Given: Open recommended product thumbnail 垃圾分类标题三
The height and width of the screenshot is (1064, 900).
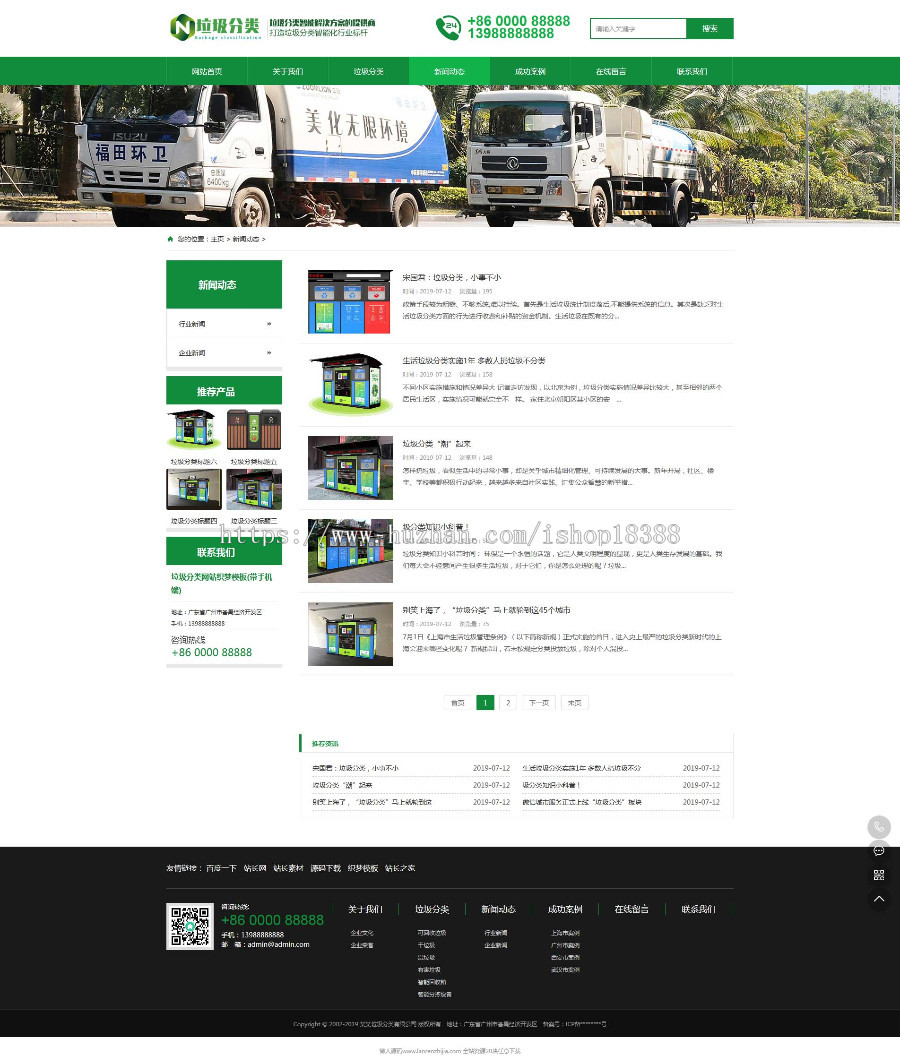Looking at the screenshot, I should click(x=254, y=489).
